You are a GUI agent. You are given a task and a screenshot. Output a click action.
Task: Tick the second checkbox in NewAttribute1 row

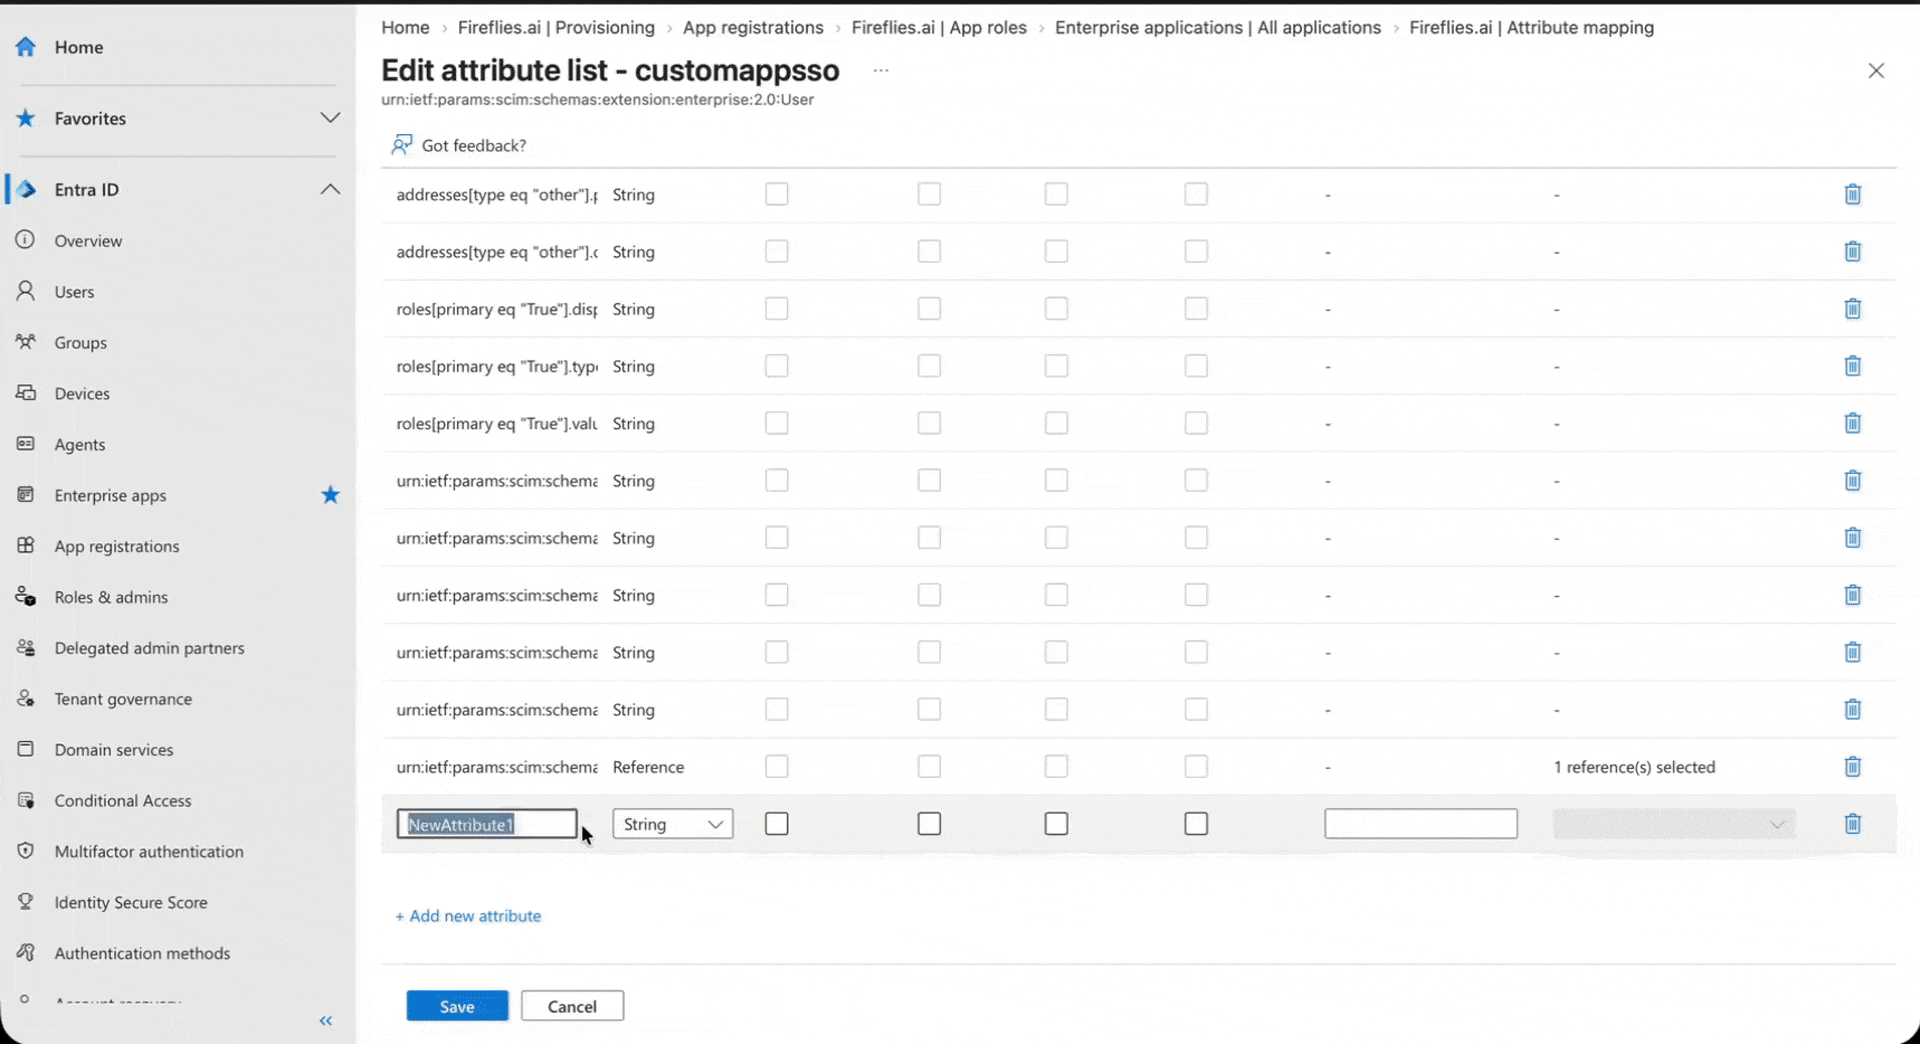pyautogui.click(x=929, y=824)
